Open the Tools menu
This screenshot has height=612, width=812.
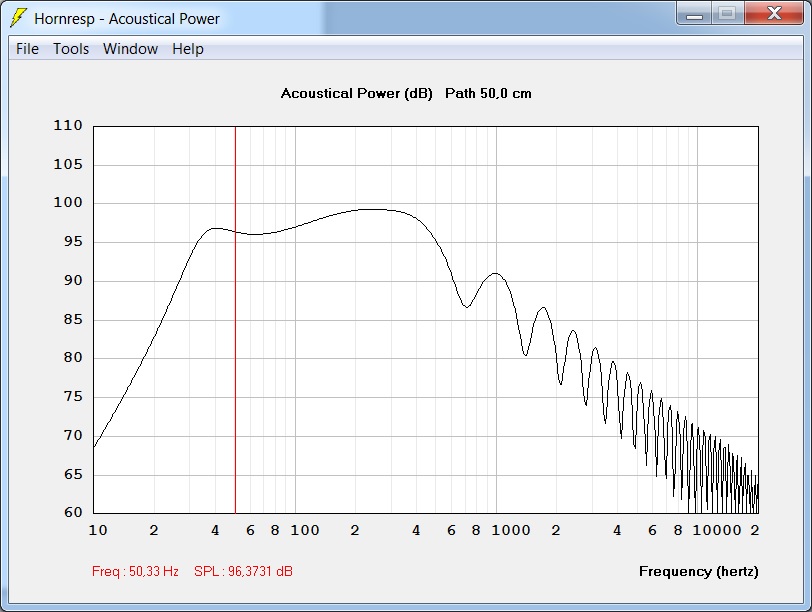(71, 49)
